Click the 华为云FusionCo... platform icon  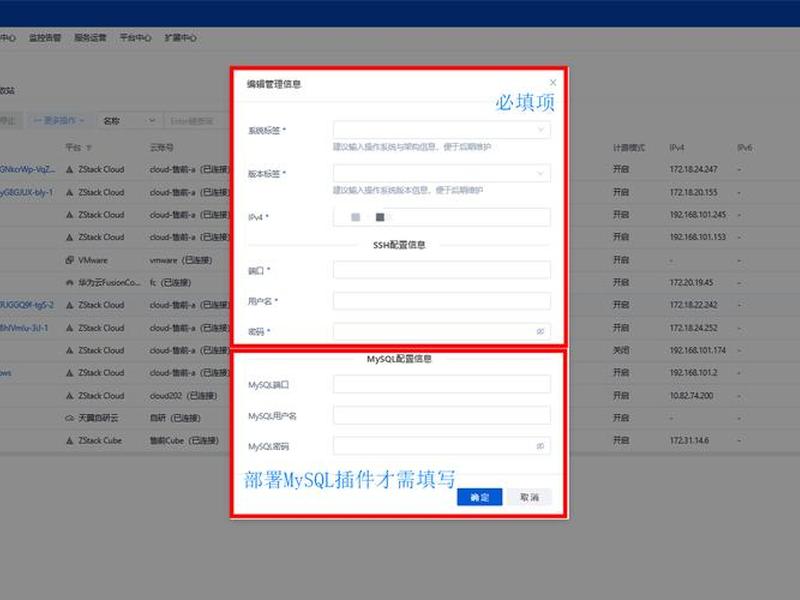pos(70,283)
